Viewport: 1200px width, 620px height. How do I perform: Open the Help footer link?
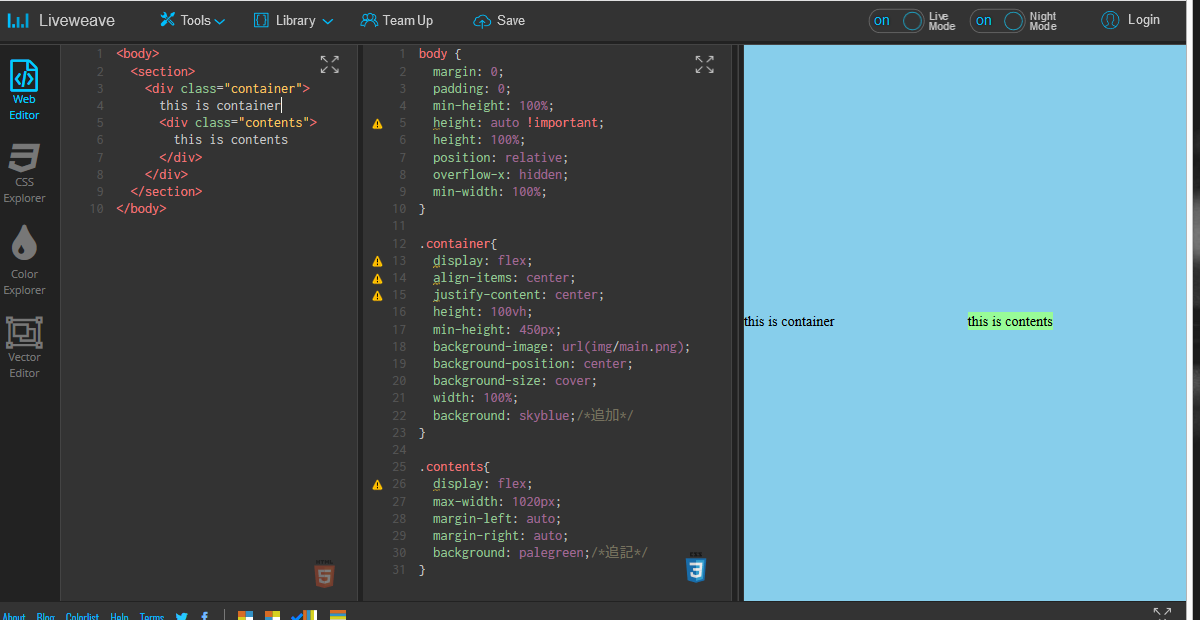click(119, 617)
